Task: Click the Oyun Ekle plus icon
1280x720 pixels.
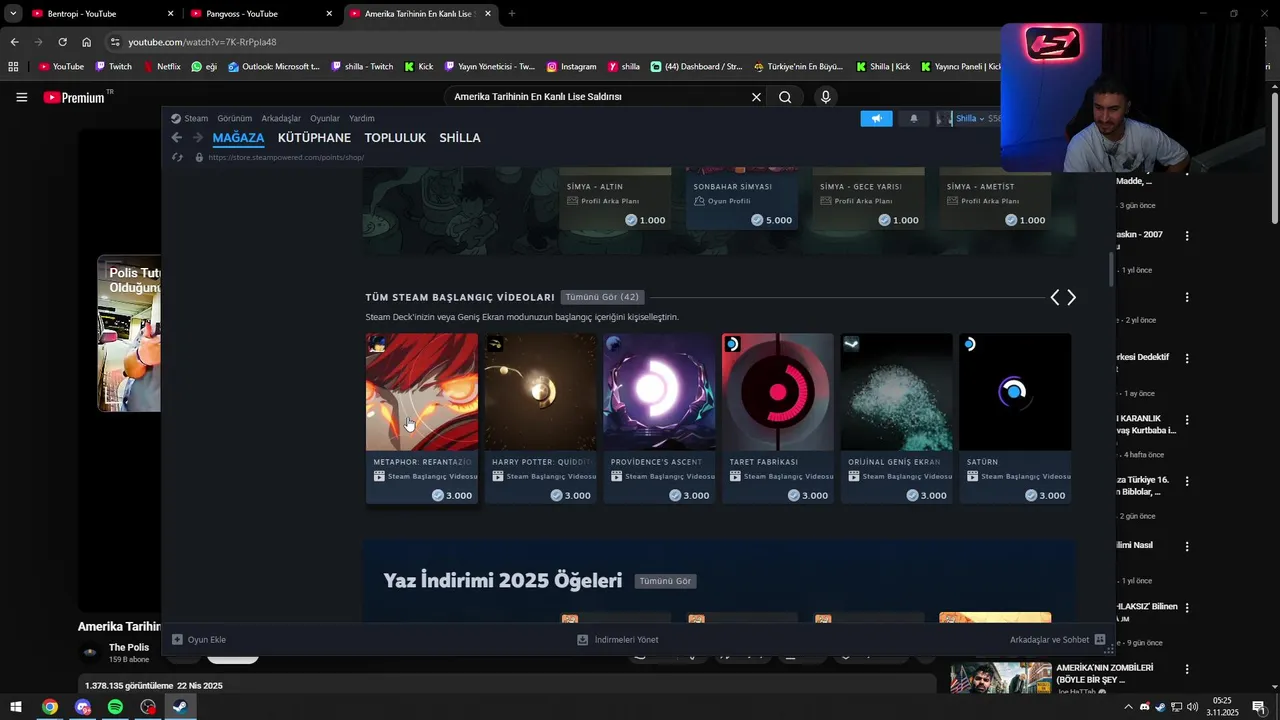Action: coord(177,639)
